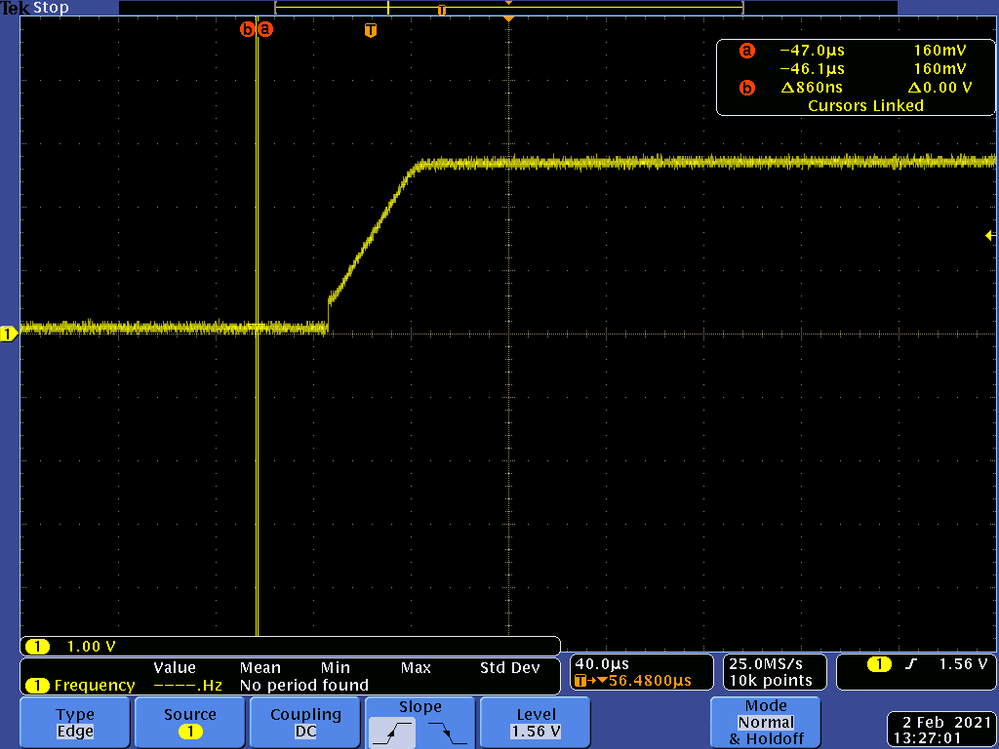The width and height of the screenshot is (999, 749).
Task: Select the falling-edge slope icon
Action: tap(449, 733)
